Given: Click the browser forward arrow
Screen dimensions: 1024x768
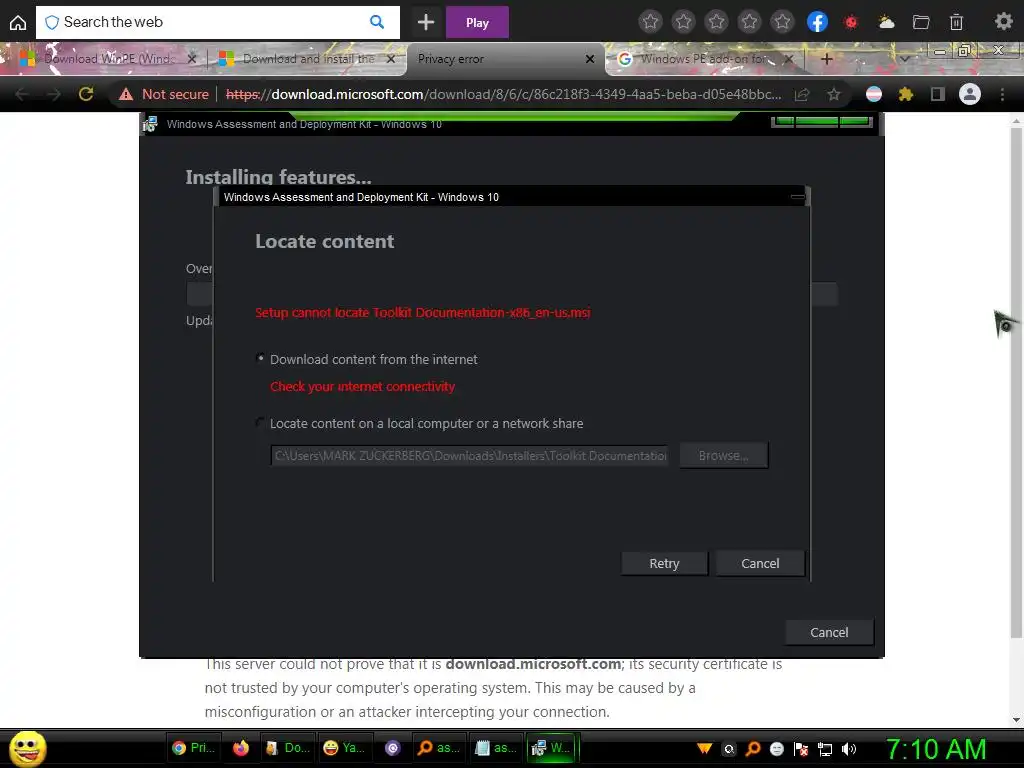Looking at the screenshot, I should [x=54, y=94].
